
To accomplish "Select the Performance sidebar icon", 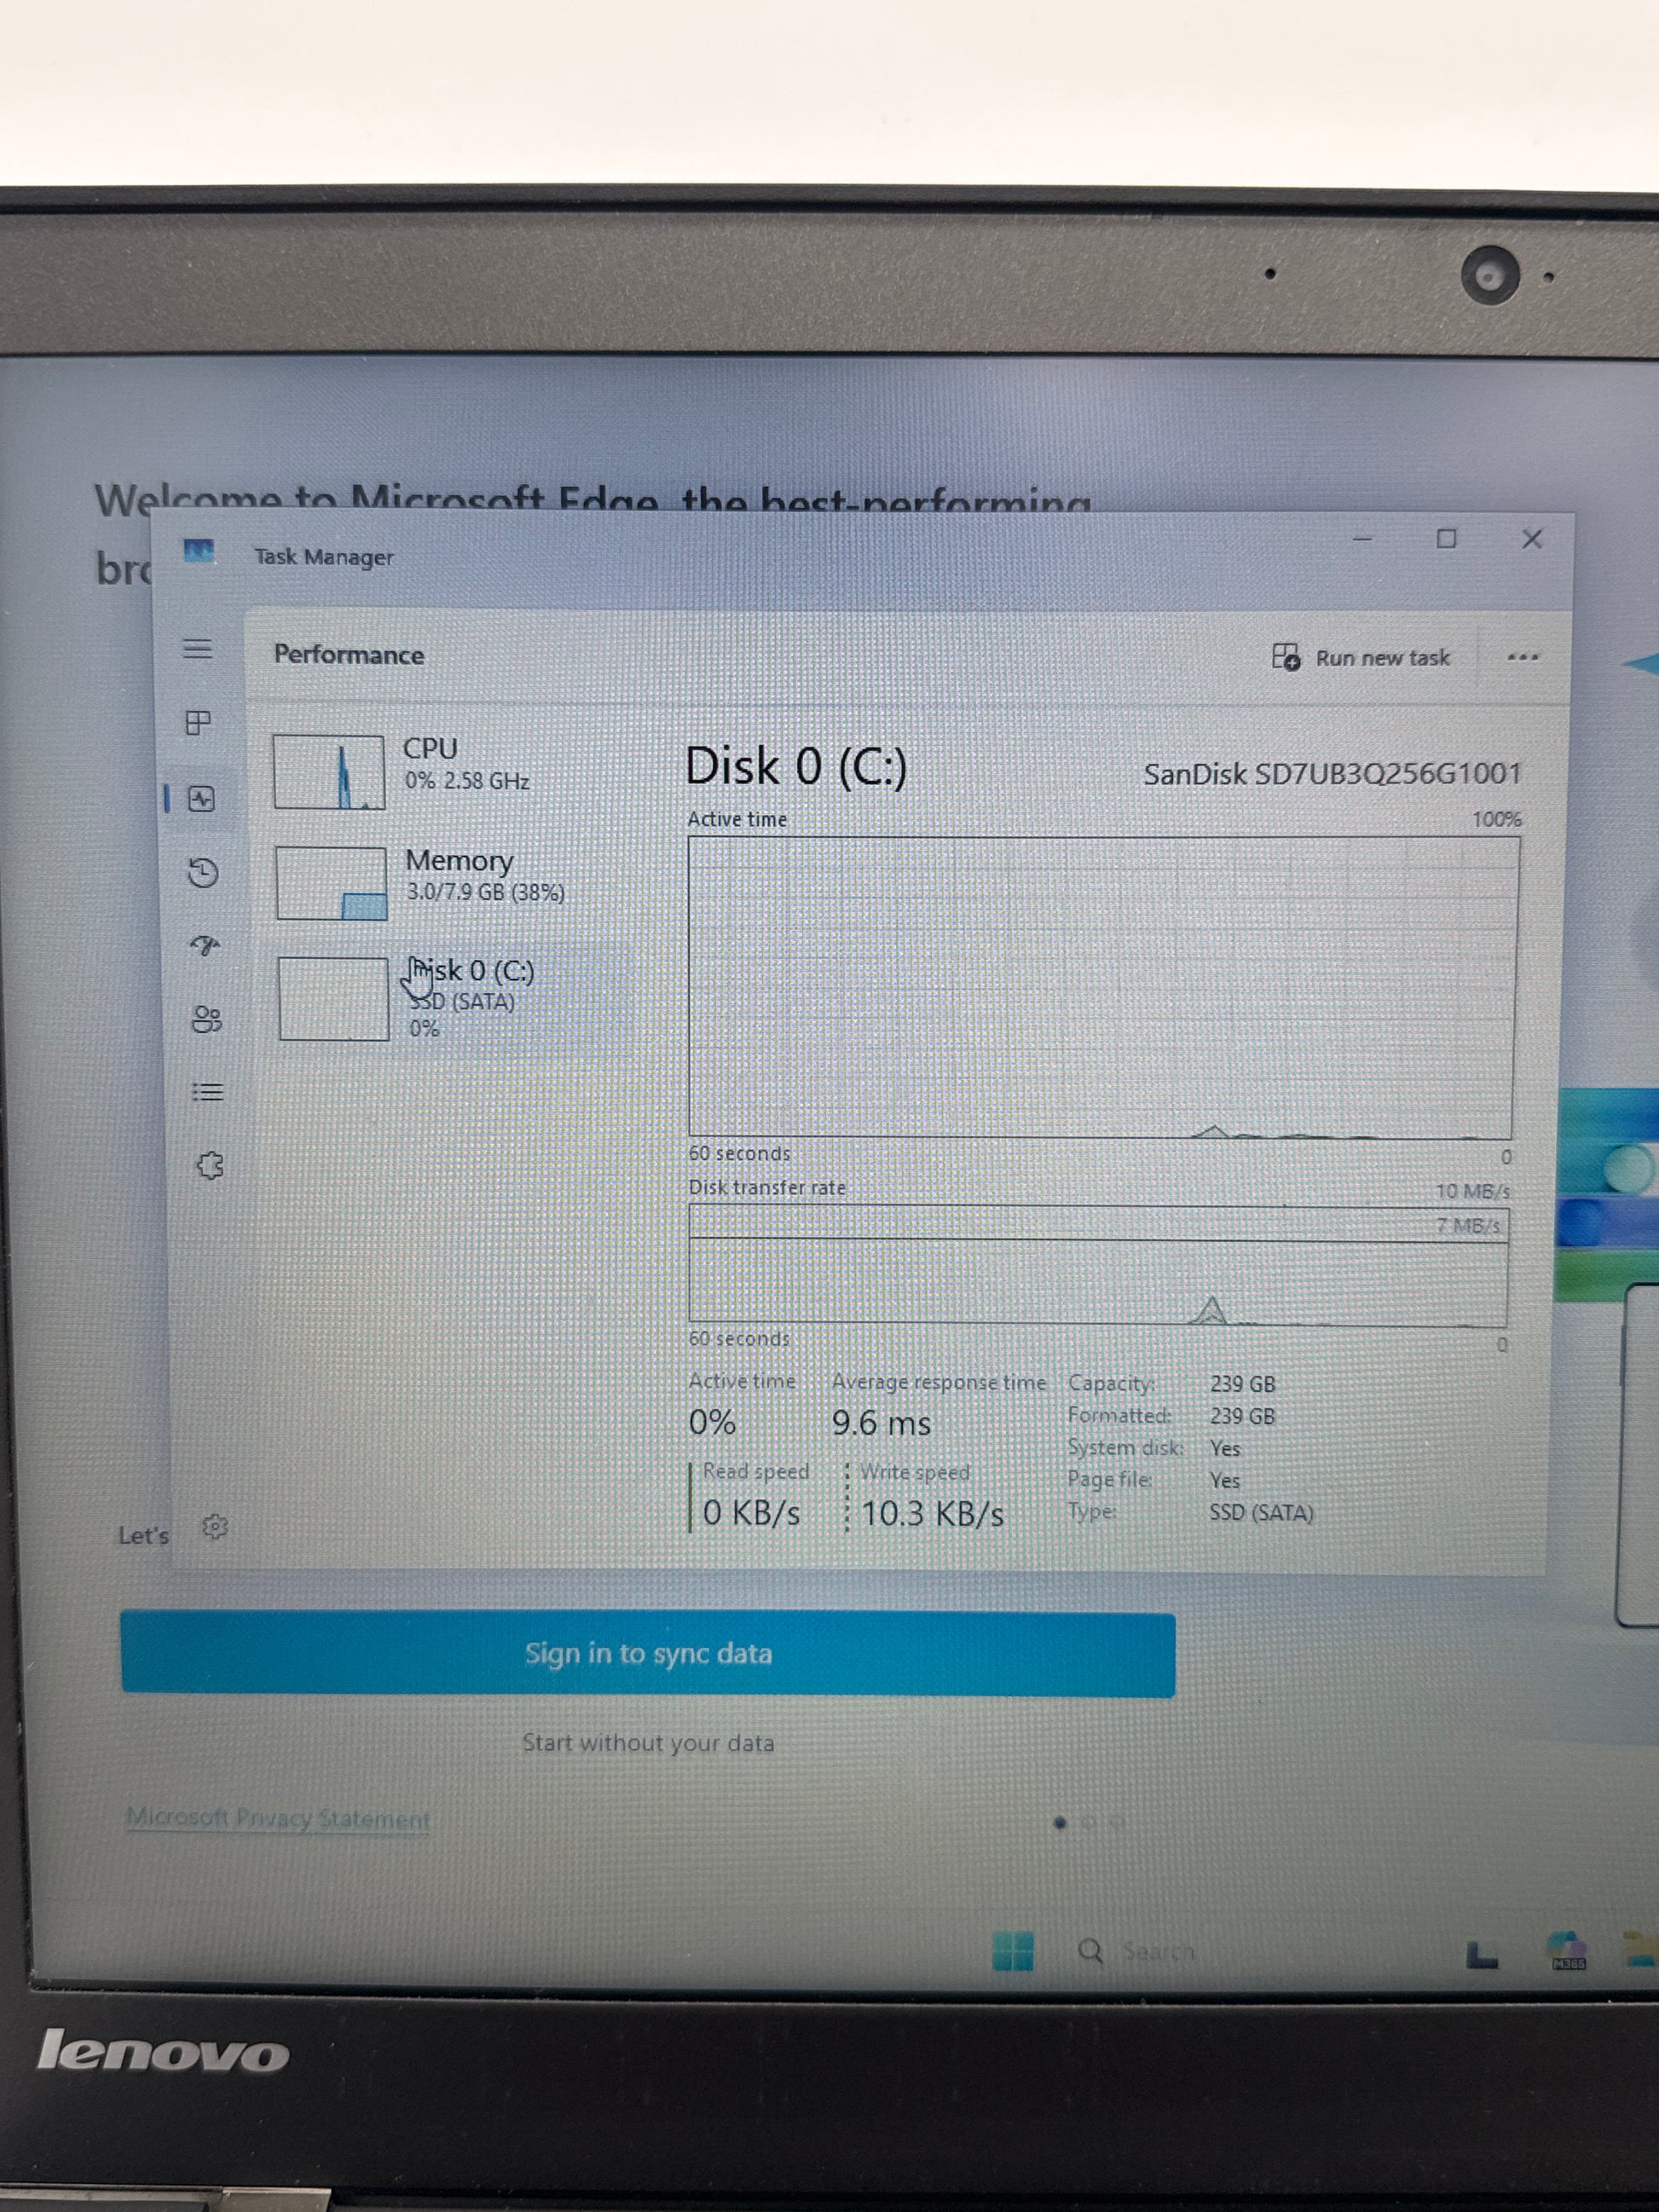I will click(x=202, y=798).
